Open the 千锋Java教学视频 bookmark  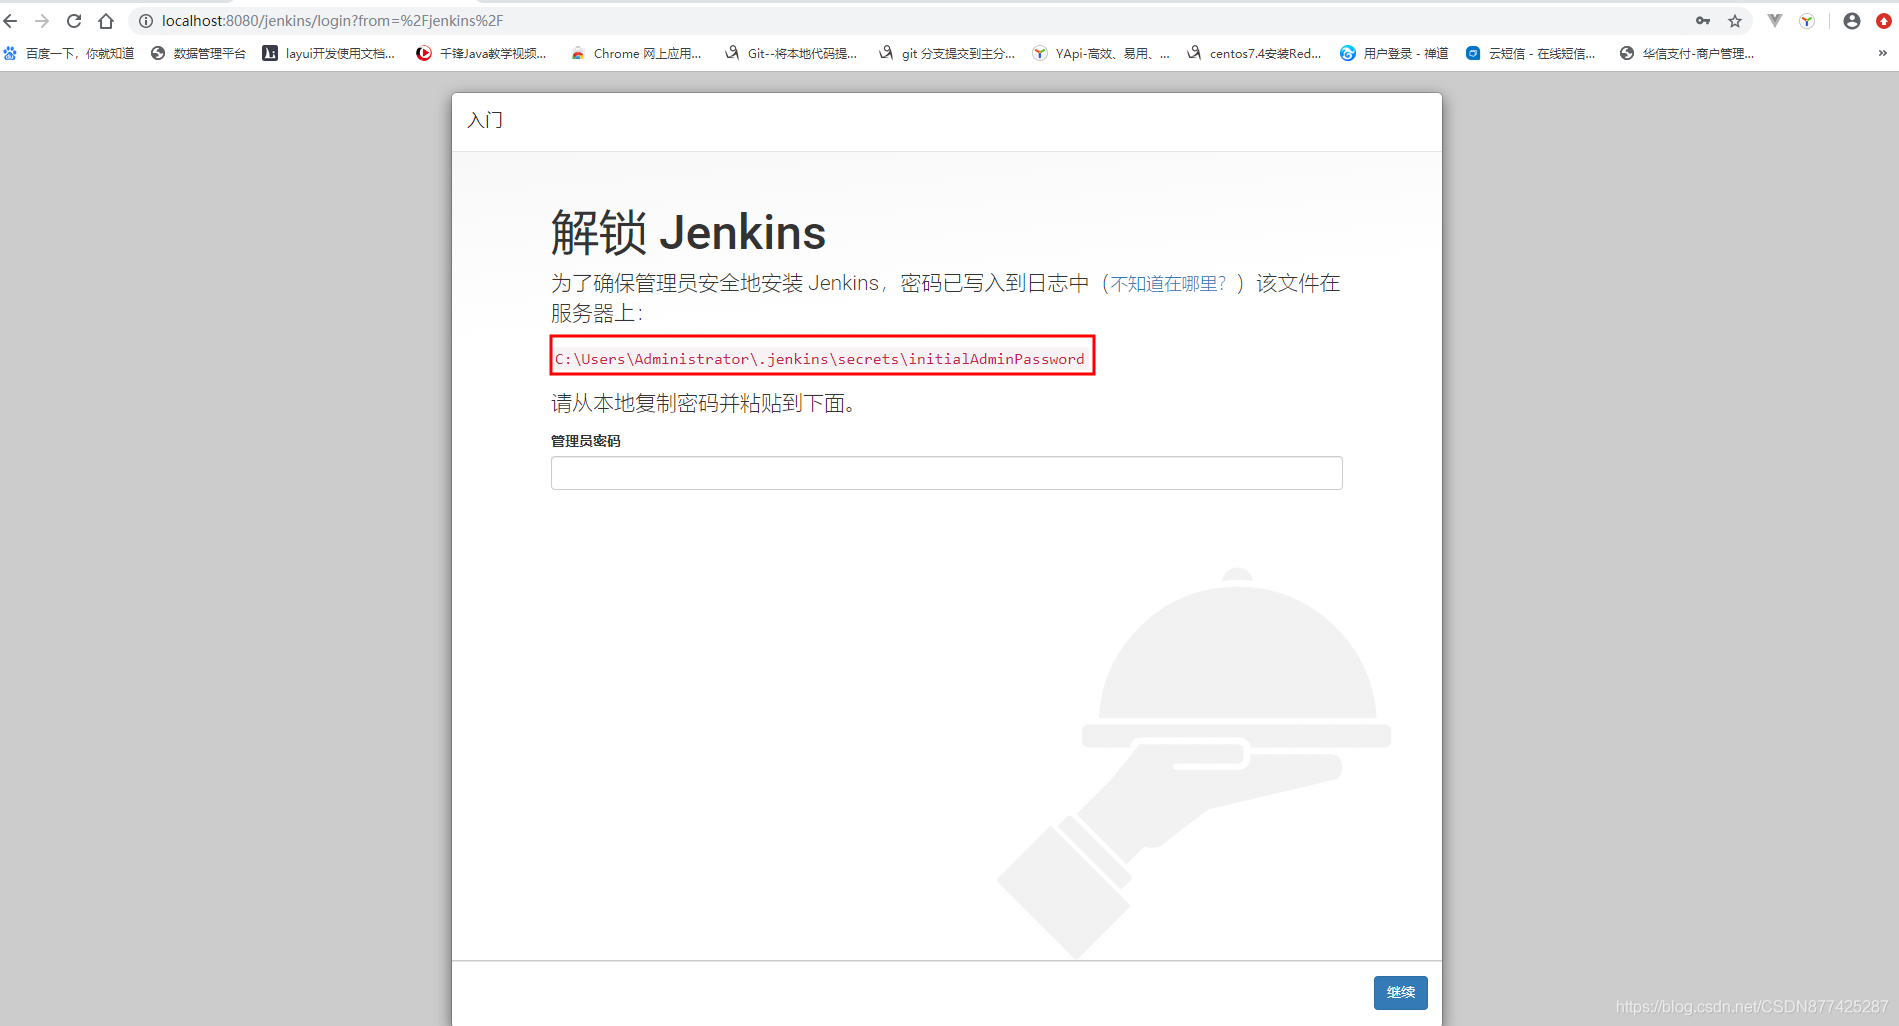tap(482, 53)
